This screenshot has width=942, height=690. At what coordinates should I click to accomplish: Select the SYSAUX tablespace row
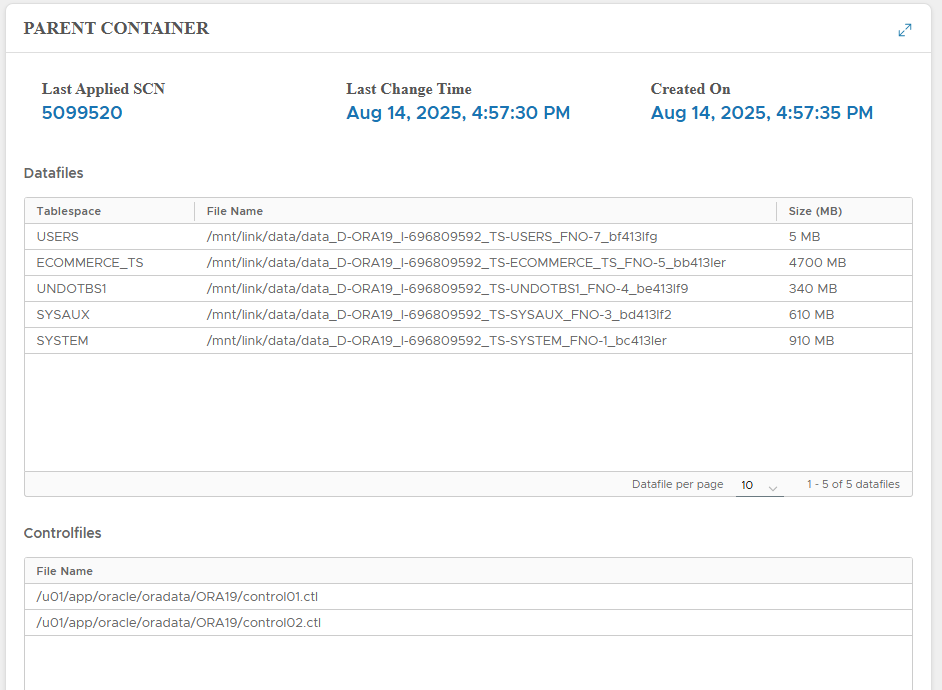[x=63, y=315]
